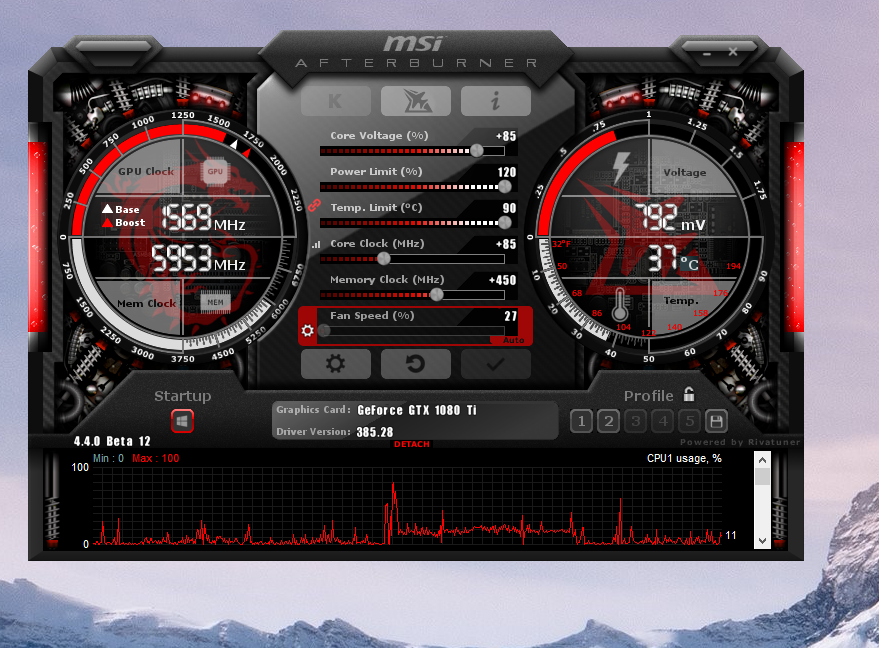
Task: Click the lightning bolt voltage icon
Action: point(621,168)
